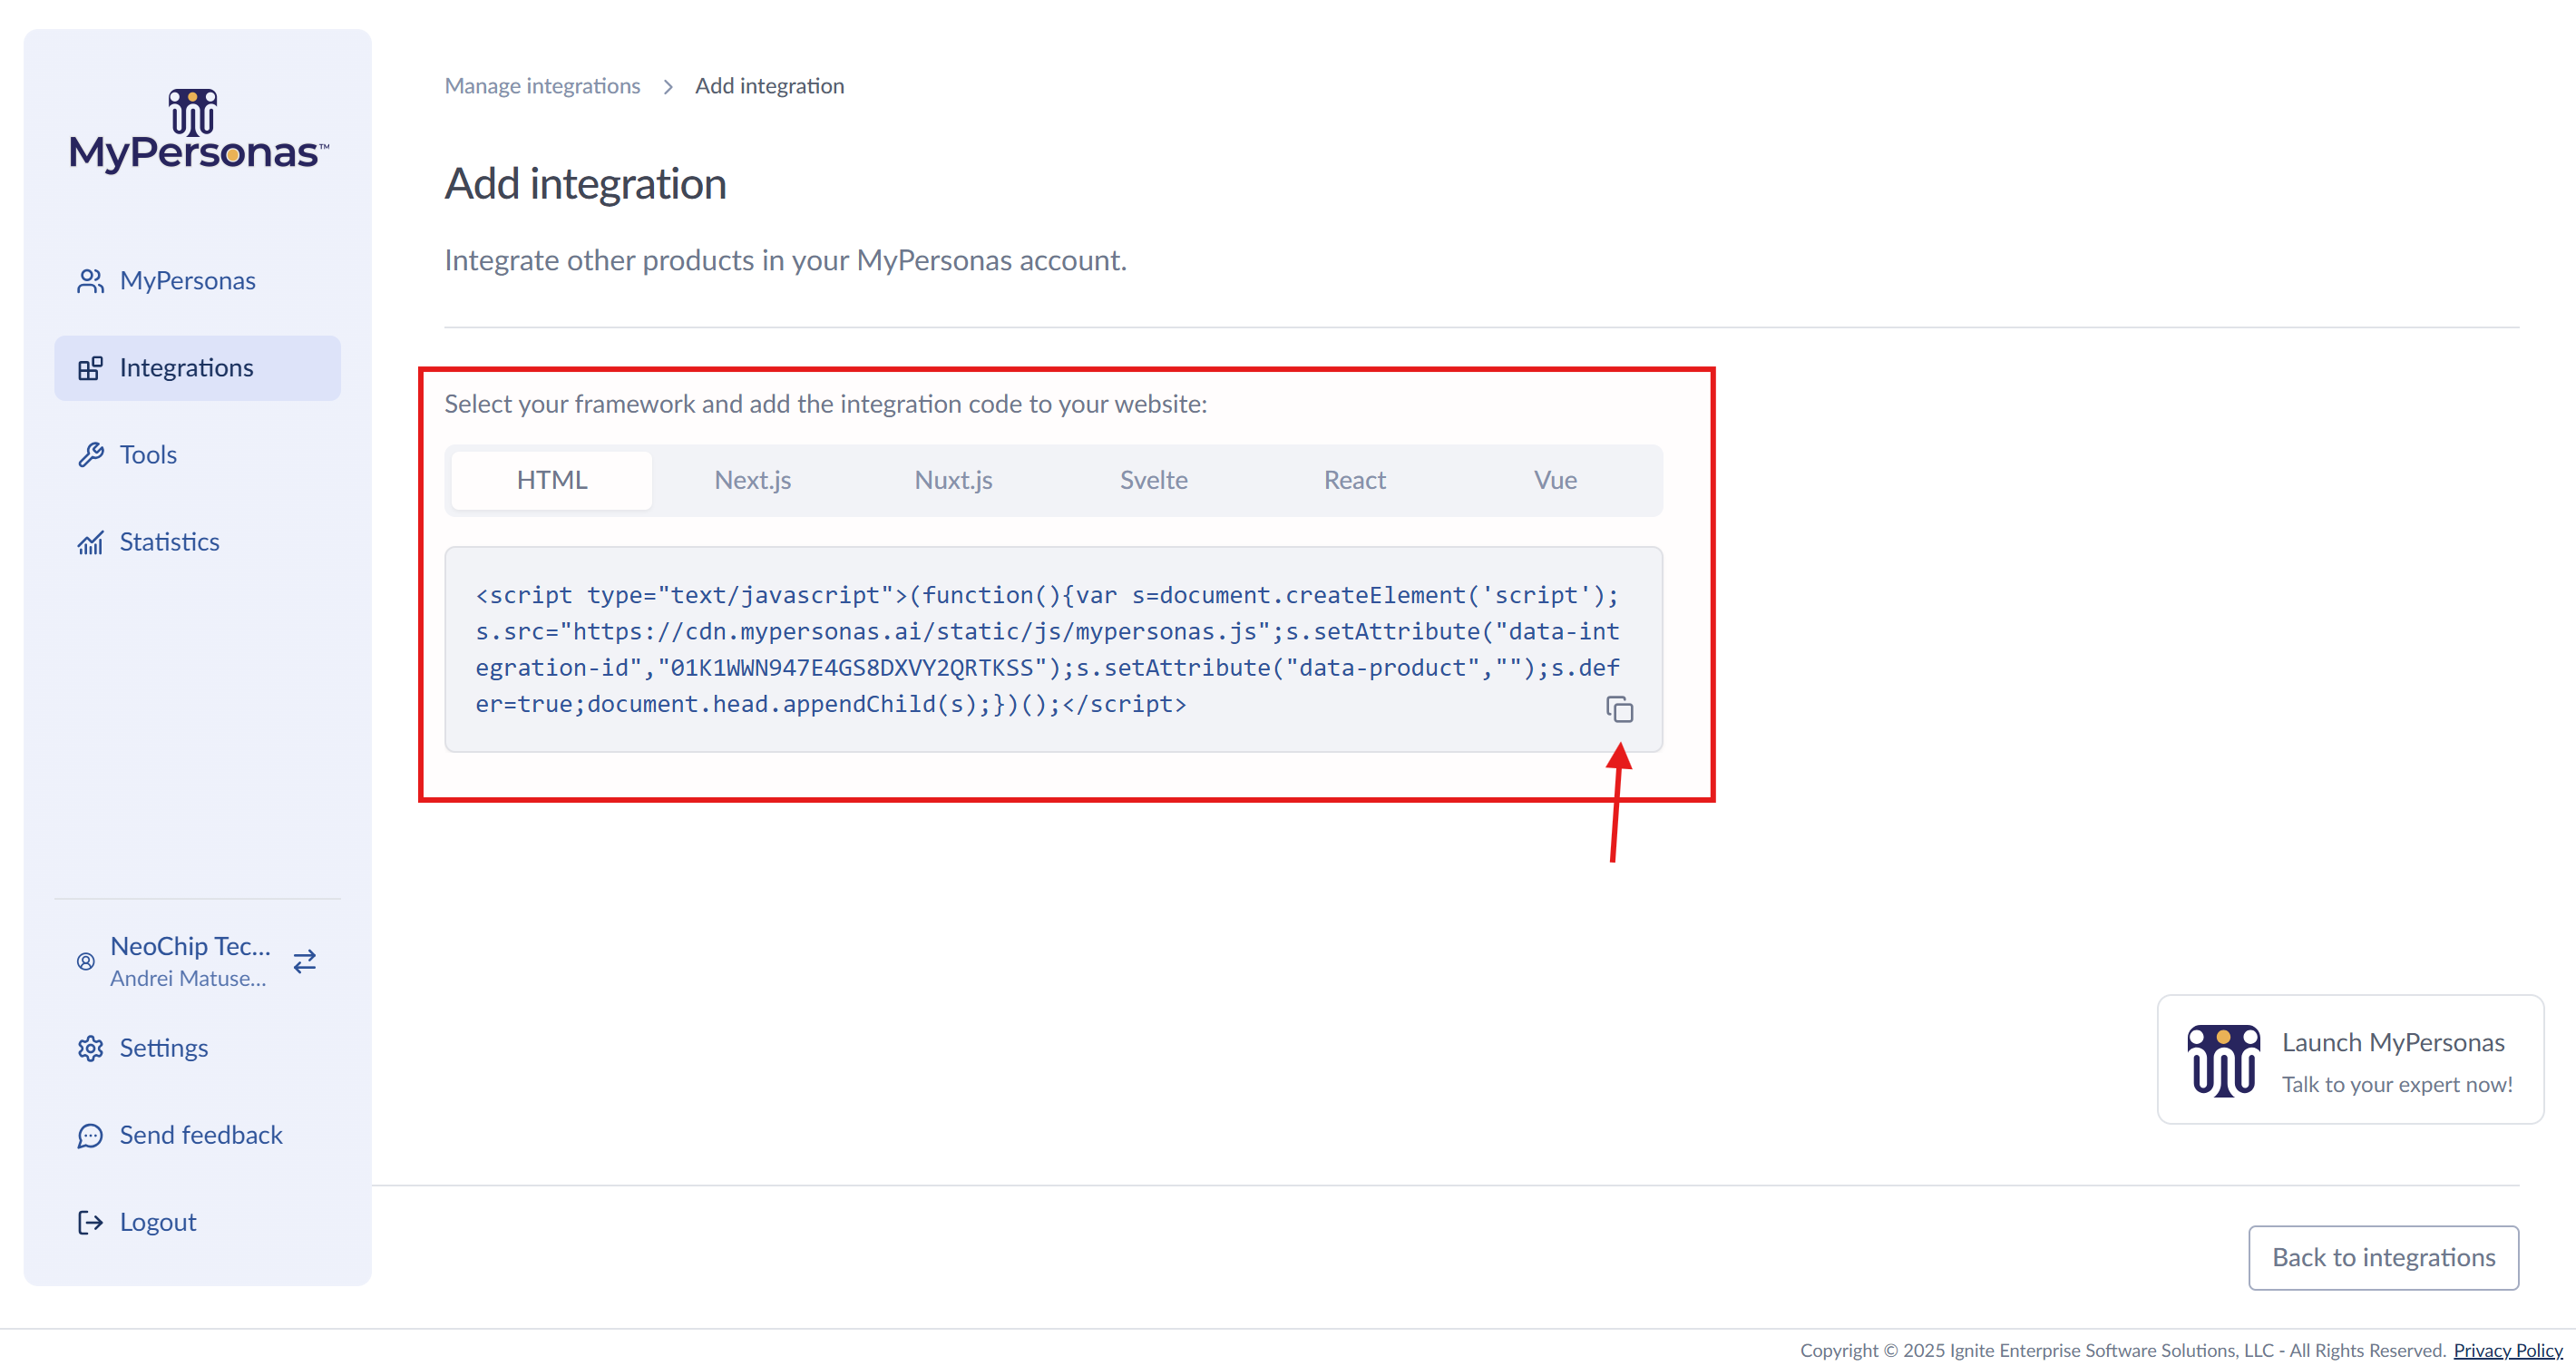Click the Settings gear icon
The height and width of the screenshot is (1366, 2576).
(90, 1048)
